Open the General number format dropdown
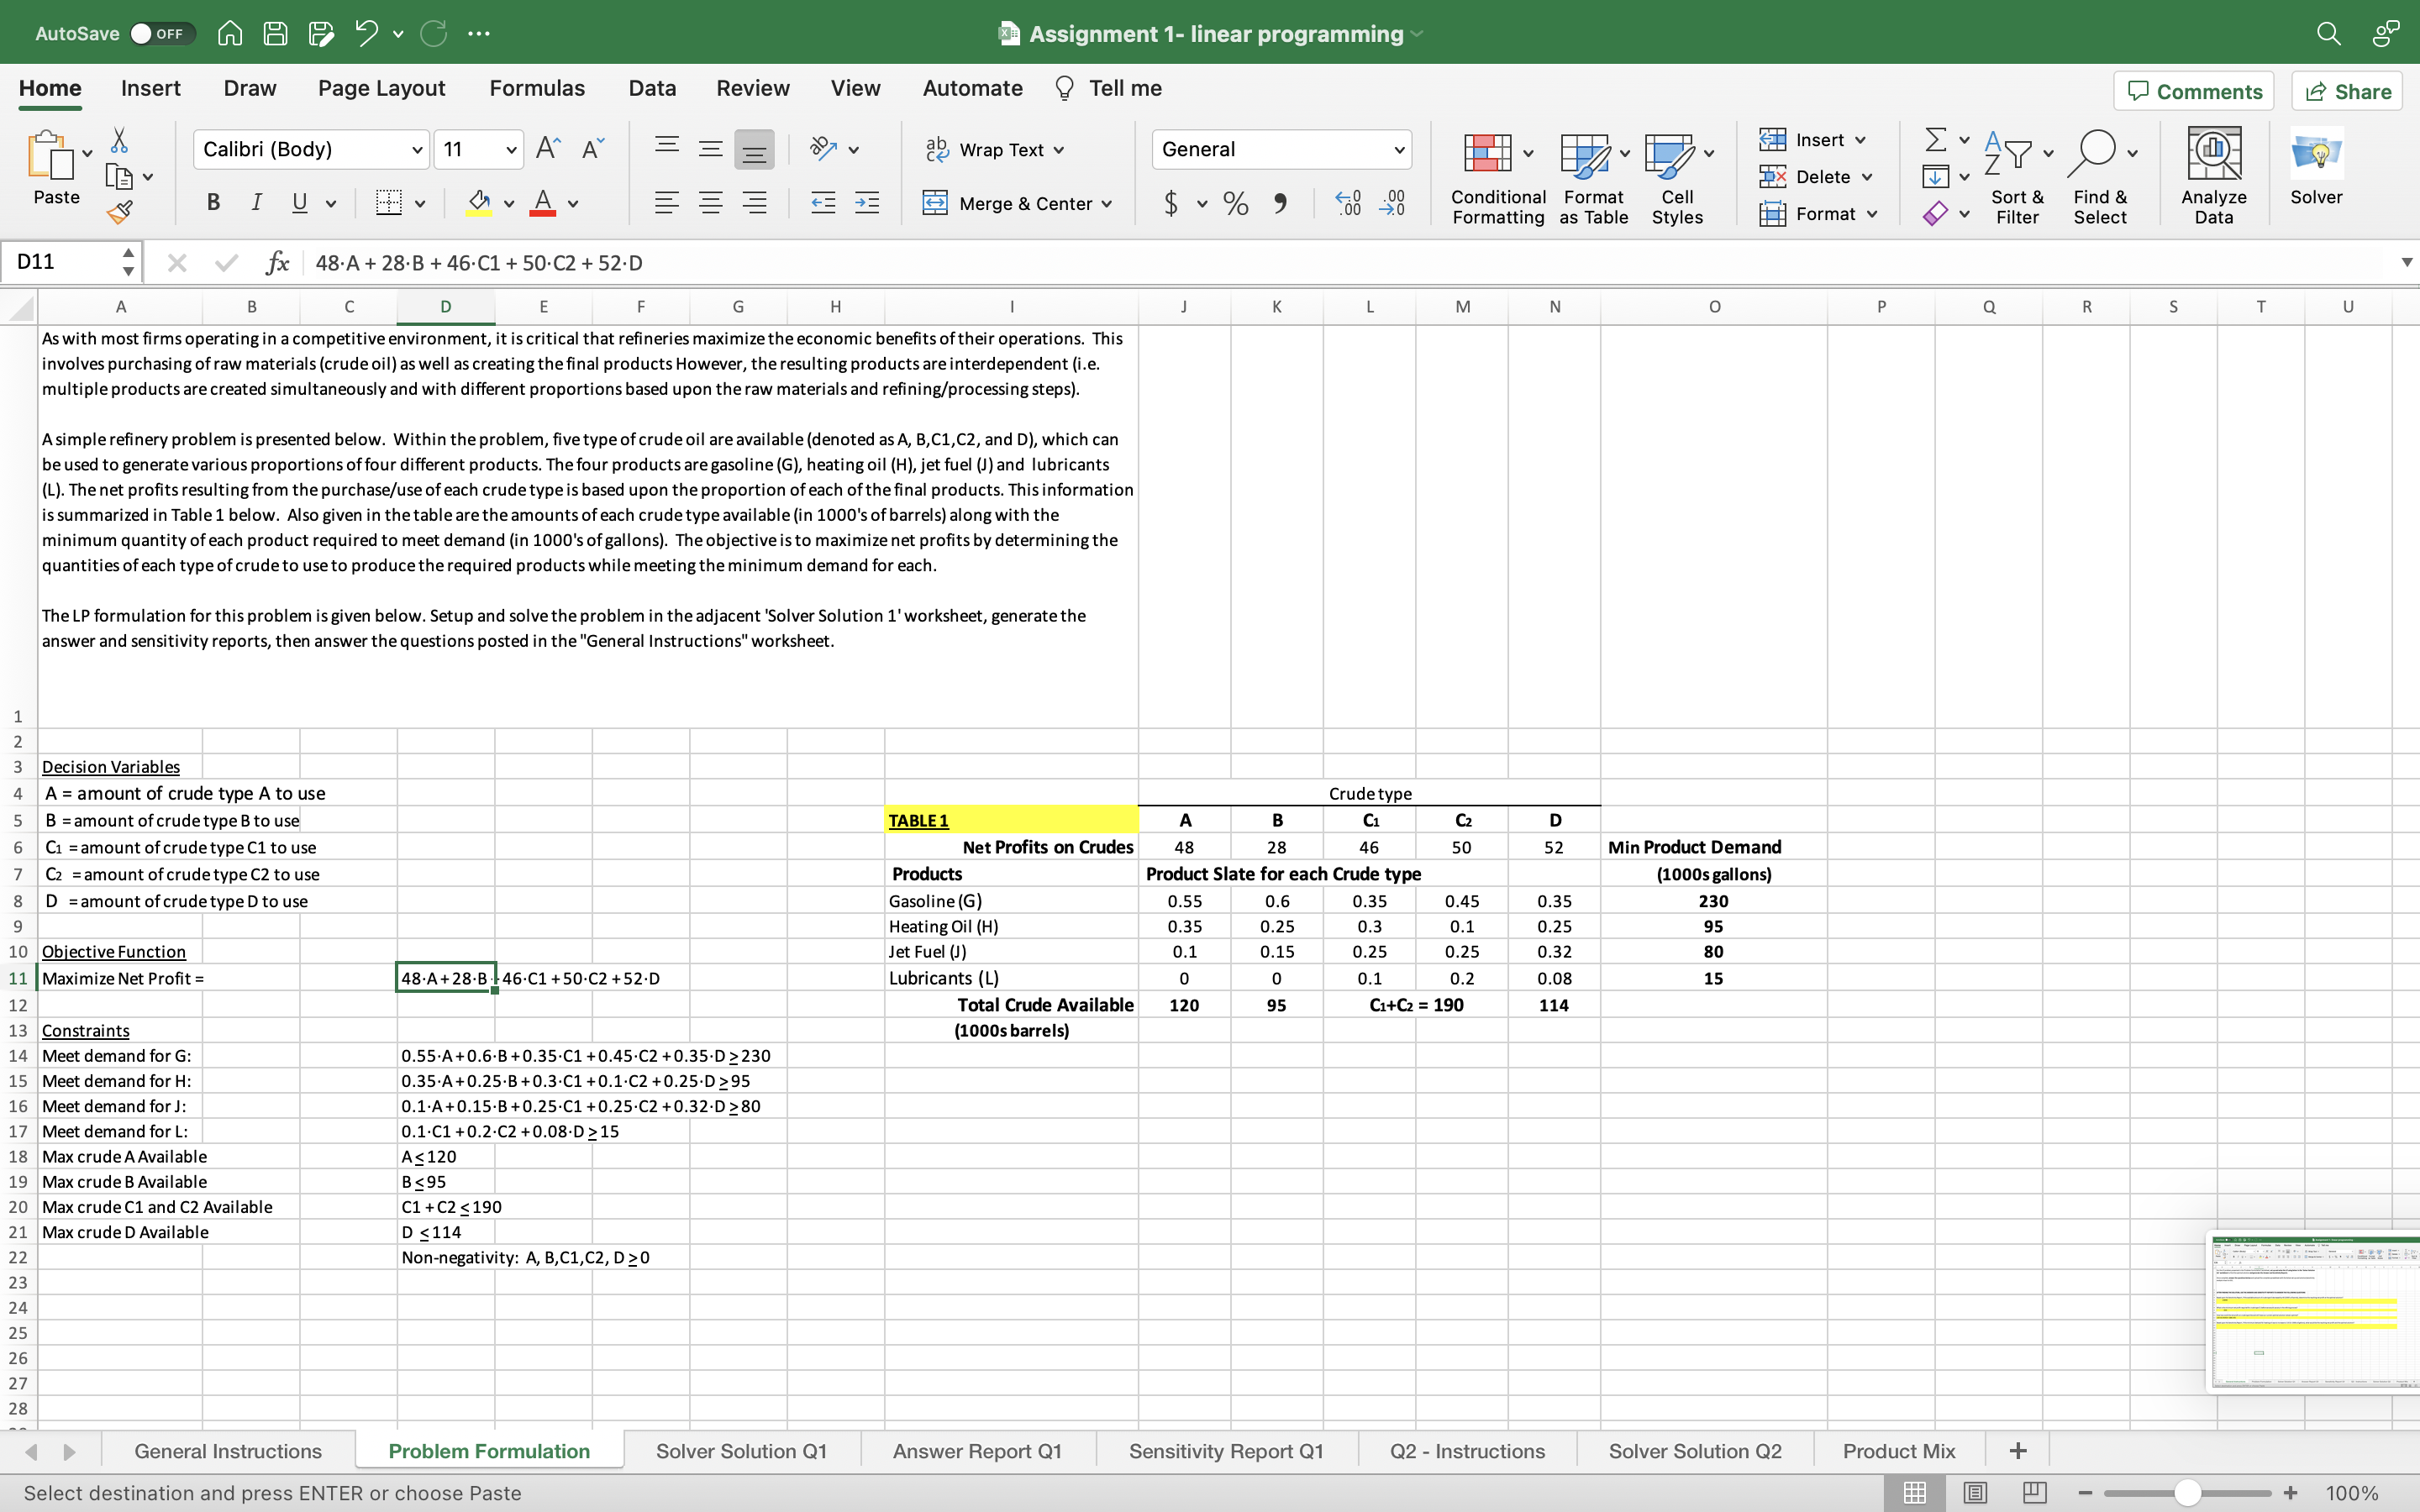2420x1512 pixels. tap(1399, 149)
